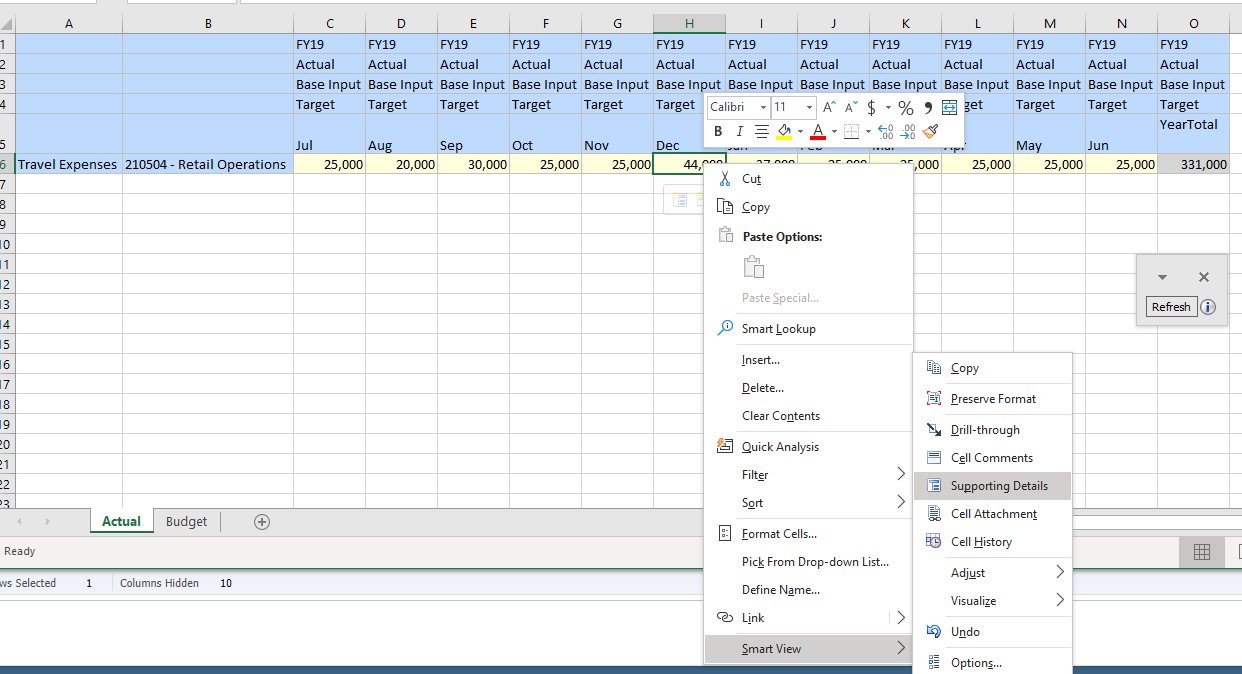Apply yellow fill color

click(x=784, y=131)
